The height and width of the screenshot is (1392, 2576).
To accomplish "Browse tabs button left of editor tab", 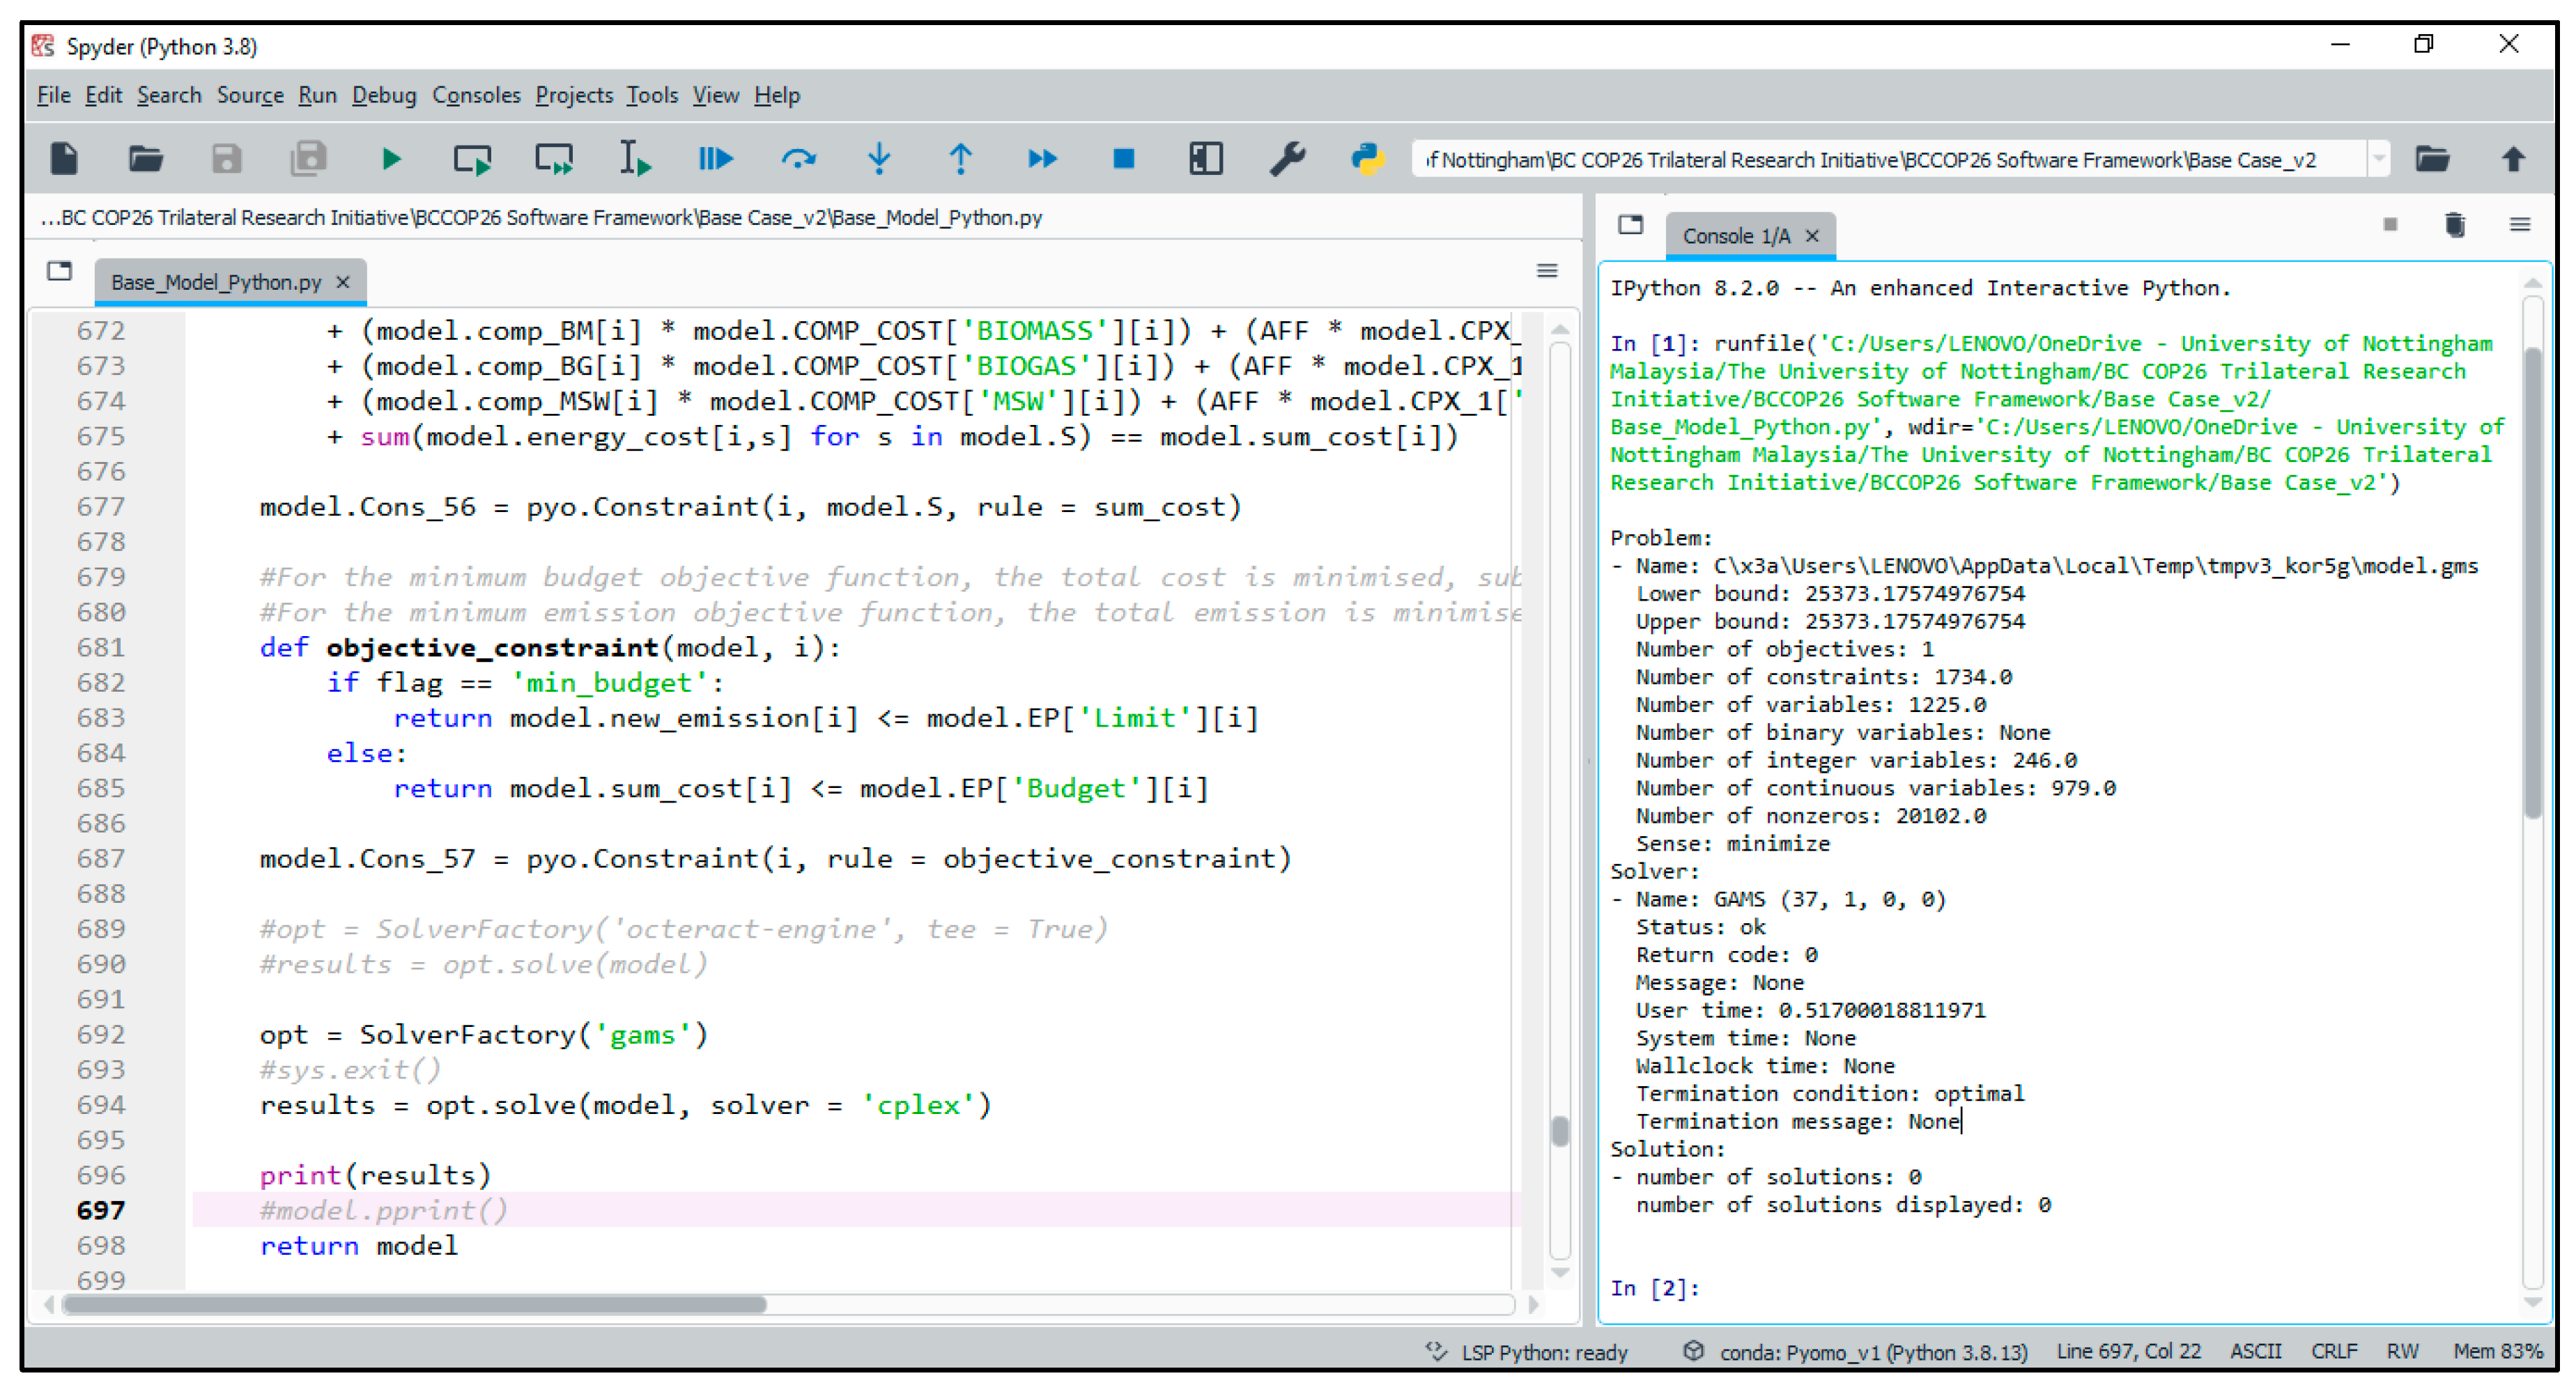I will (60, 271).
